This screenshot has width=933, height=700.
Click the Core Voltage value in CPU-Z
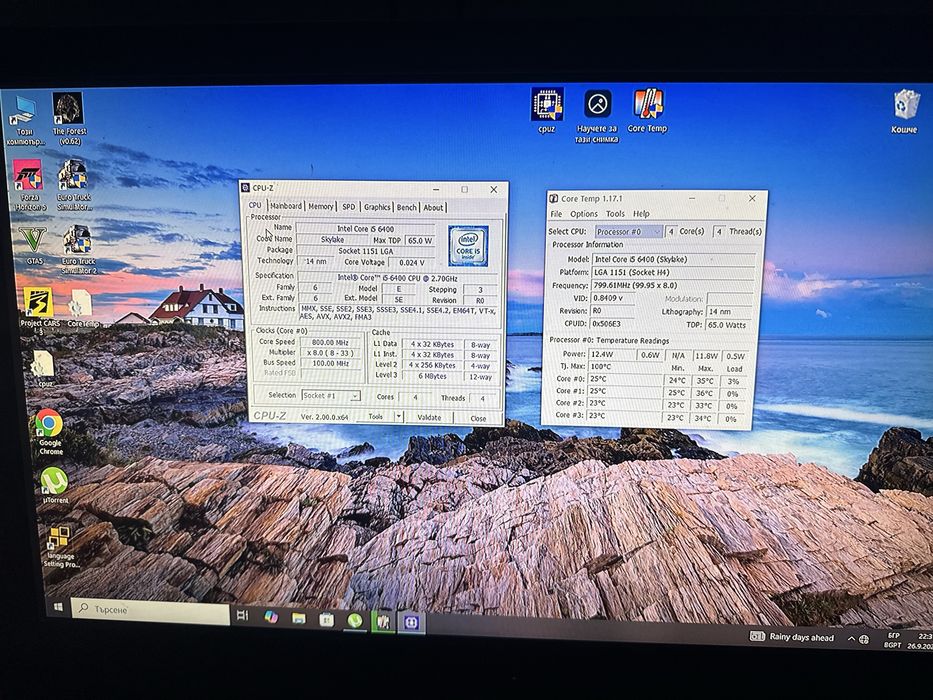click(412, 262)
